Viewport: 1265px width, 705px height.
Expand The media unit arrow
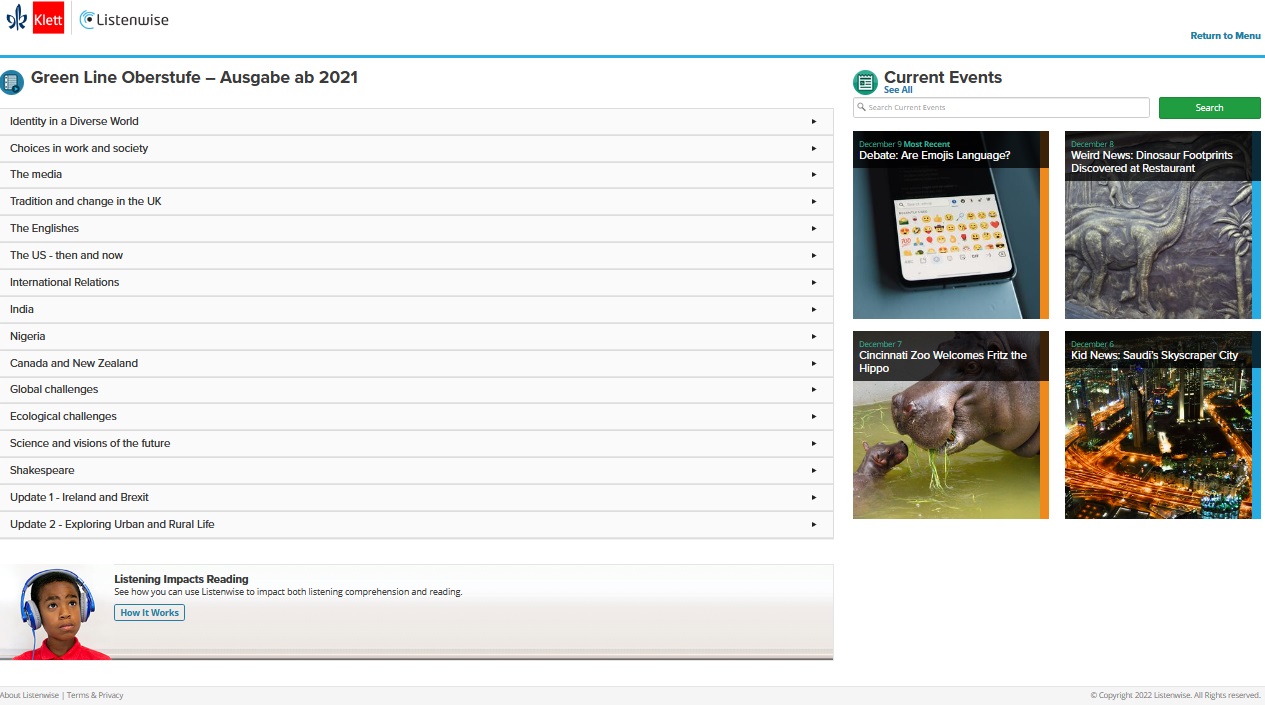[814, 175]
